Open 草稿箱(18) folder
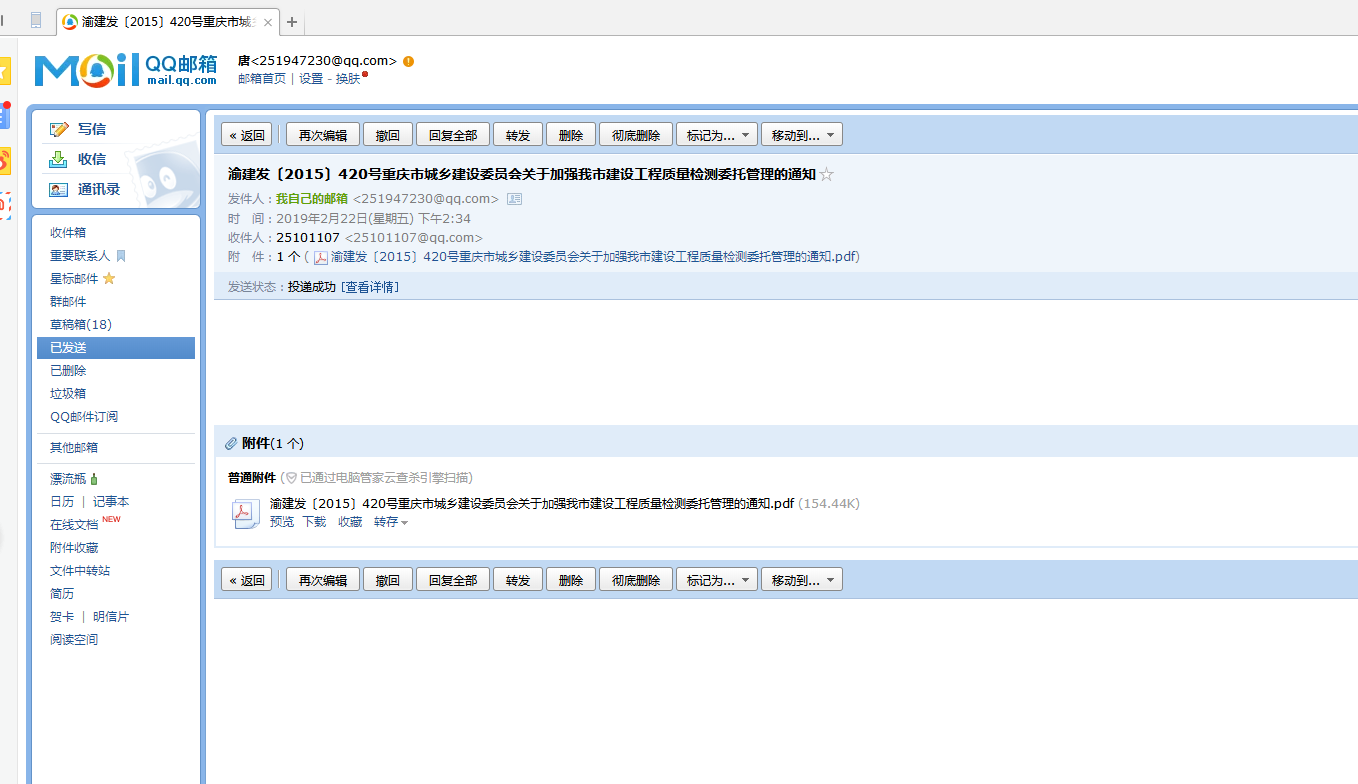Screen dimensions: 1358x784 pyautogui.click(x=81, y=325)
